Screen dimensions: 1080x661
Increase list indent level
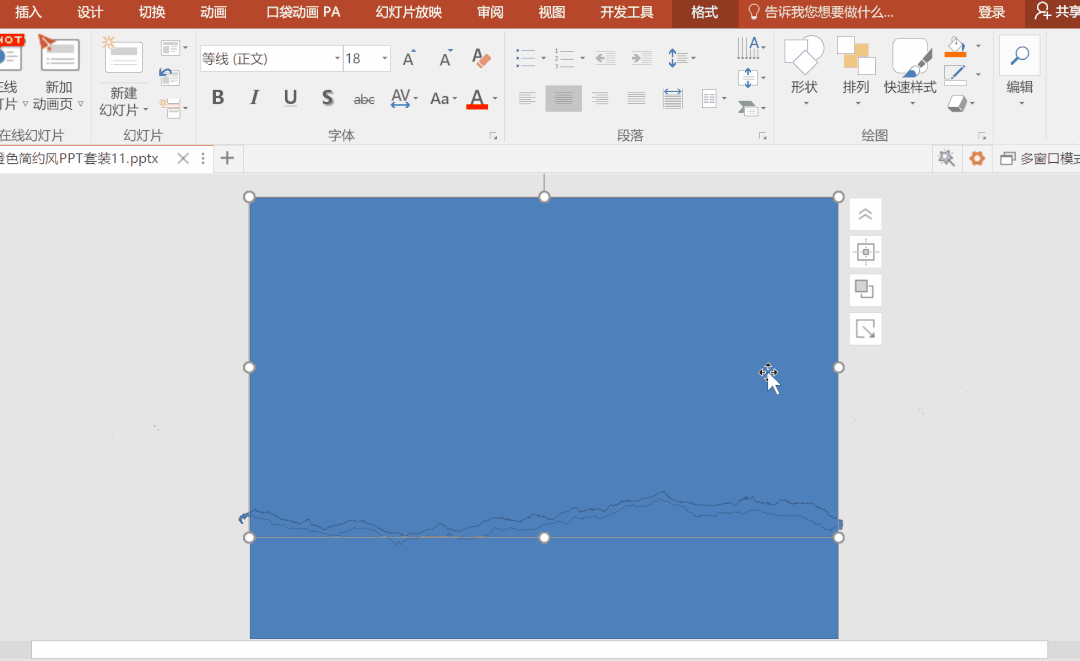pyautogui.click(x=641, y=59)
